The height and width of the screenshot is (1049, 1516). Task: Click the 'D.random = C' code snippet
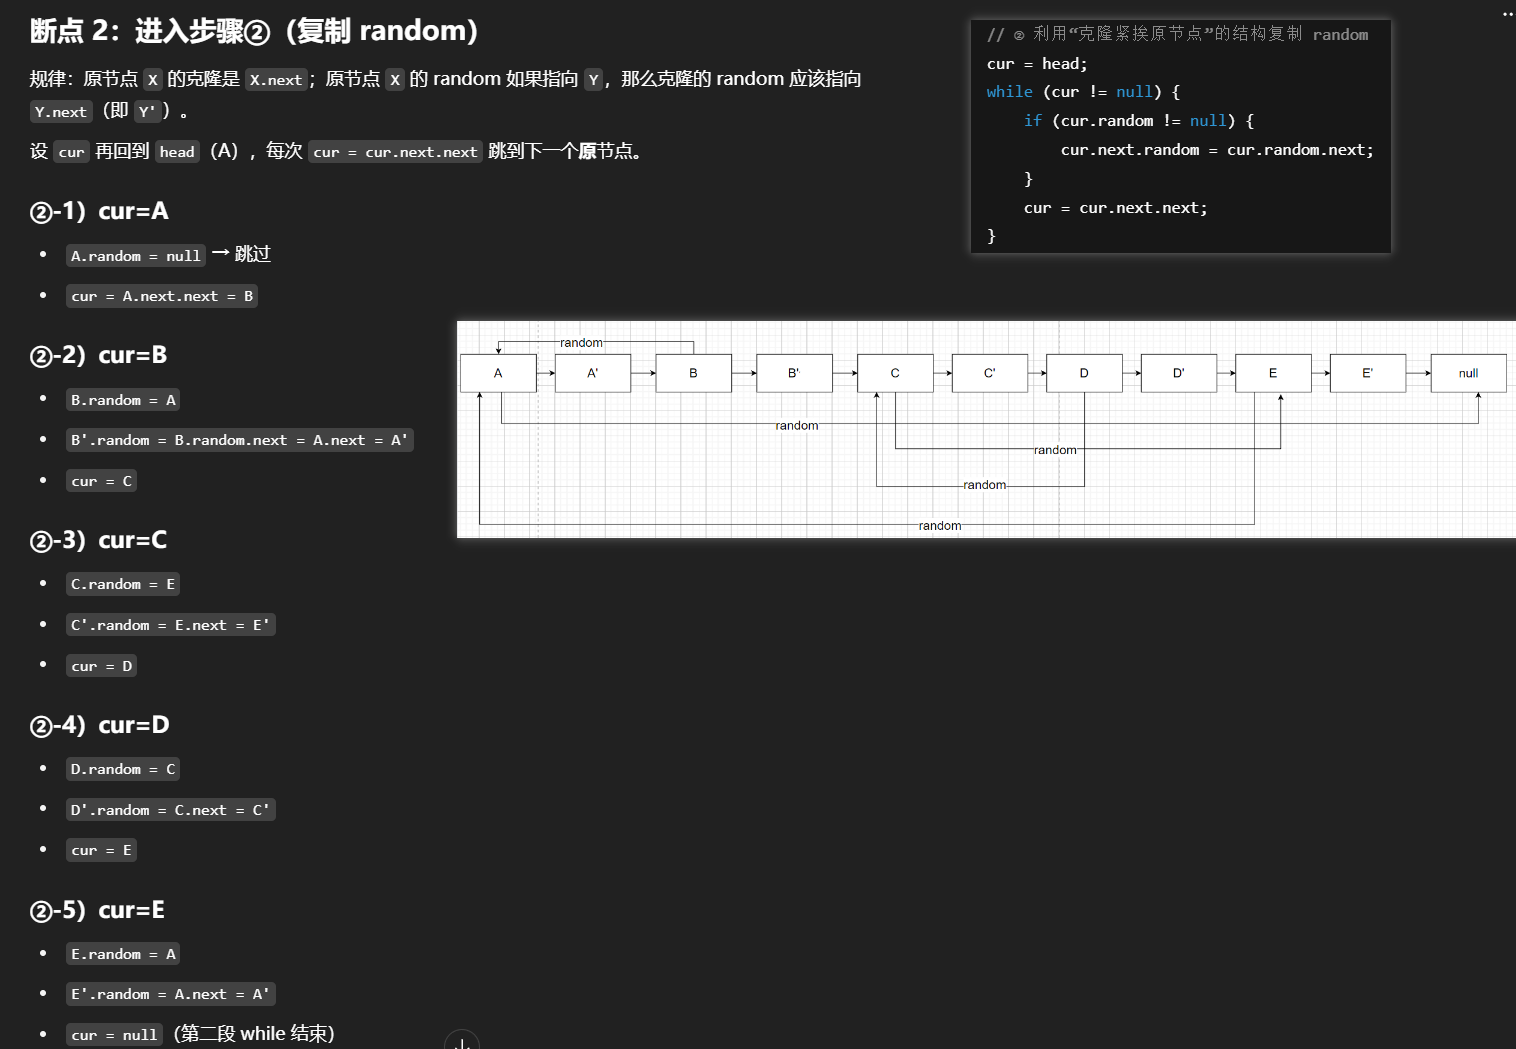pyautogui.click(x=123, y=769)
